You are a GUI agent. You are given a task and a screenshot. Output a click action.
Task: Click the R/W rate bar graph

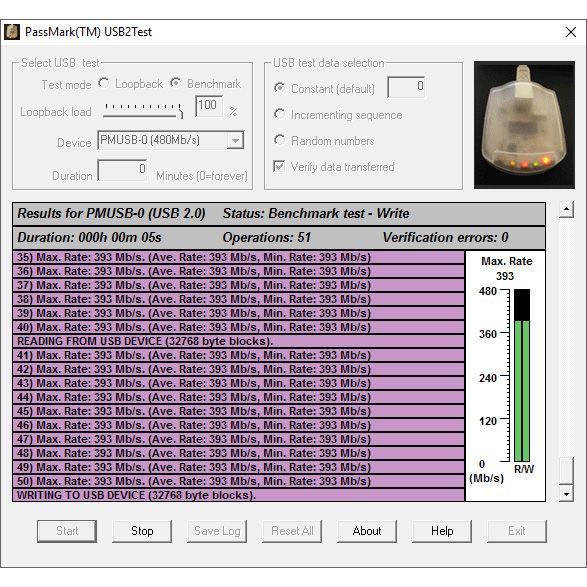tap(522, 375)
